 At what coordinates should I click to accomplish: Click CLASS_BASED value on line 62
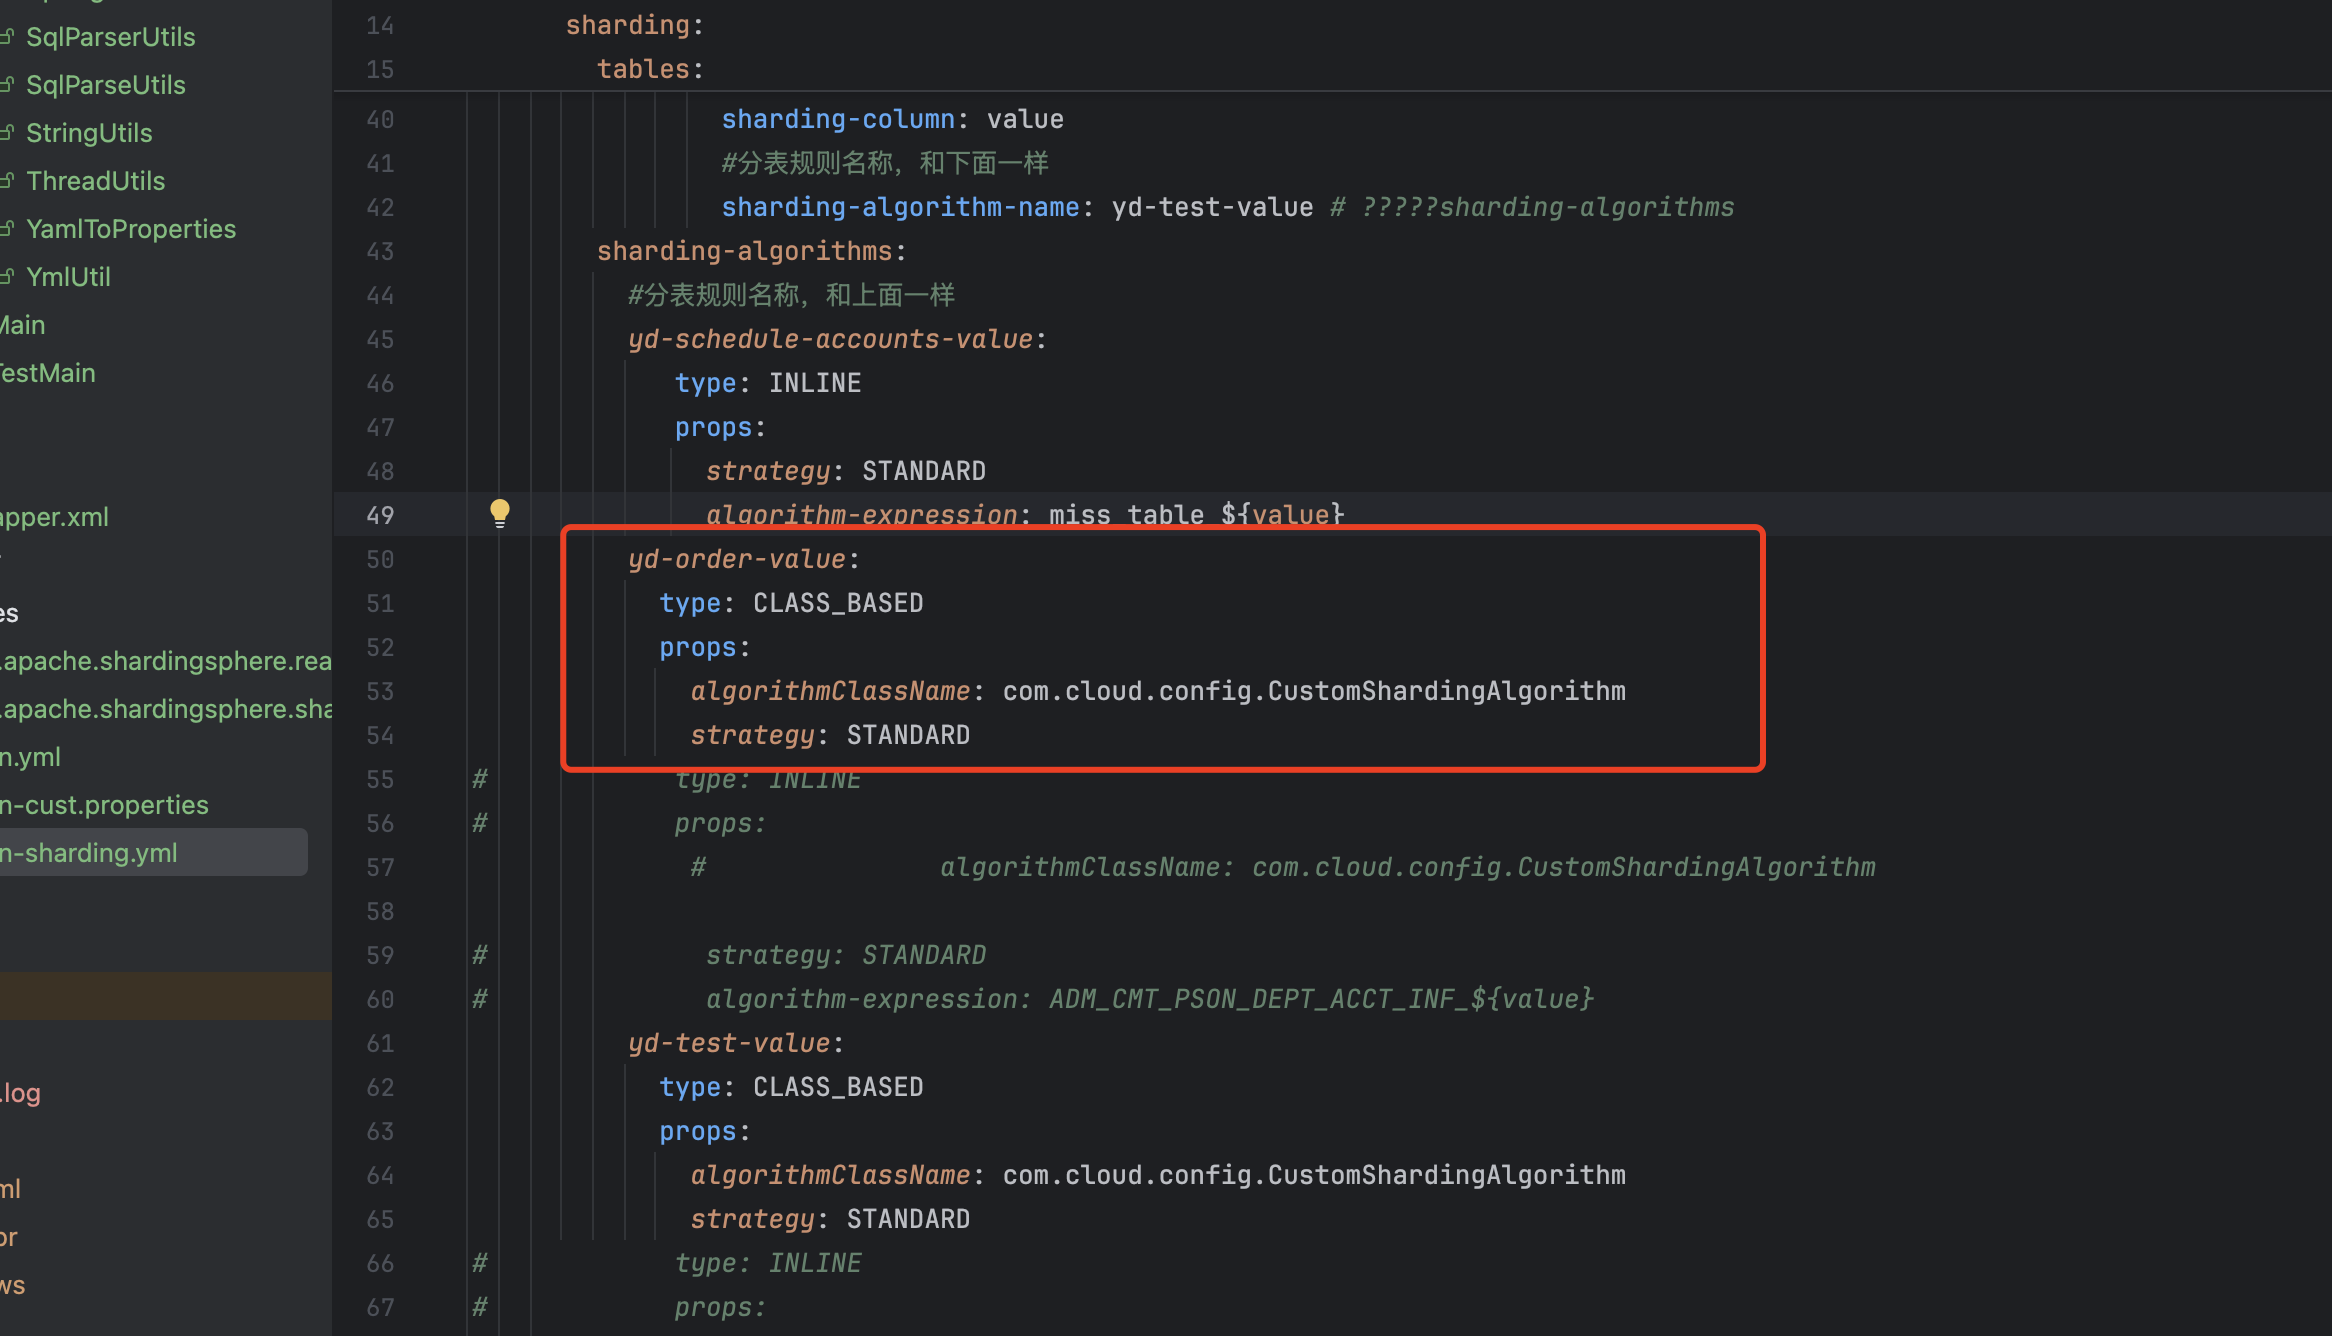pos(838,1087)
